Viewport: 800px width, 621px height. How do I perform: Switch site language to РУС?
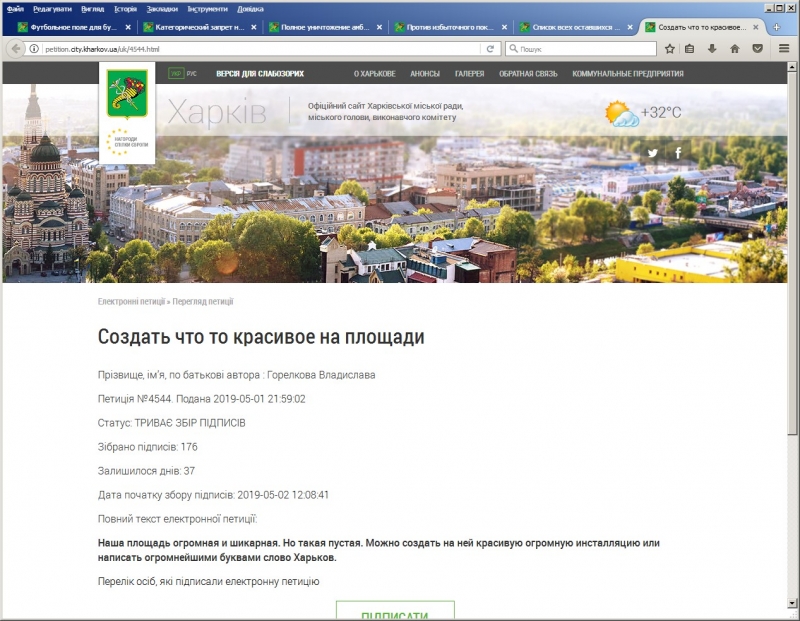[x=192, y=73]
